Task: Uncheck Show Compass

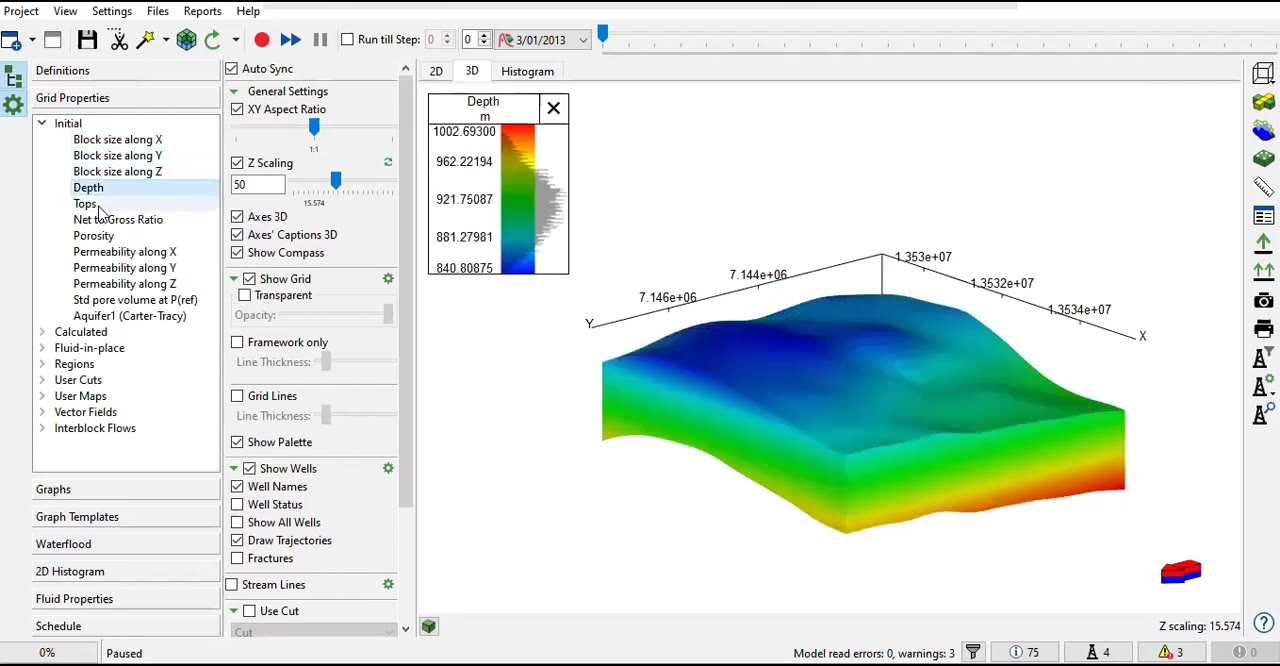Action: (x=237, y=253)
